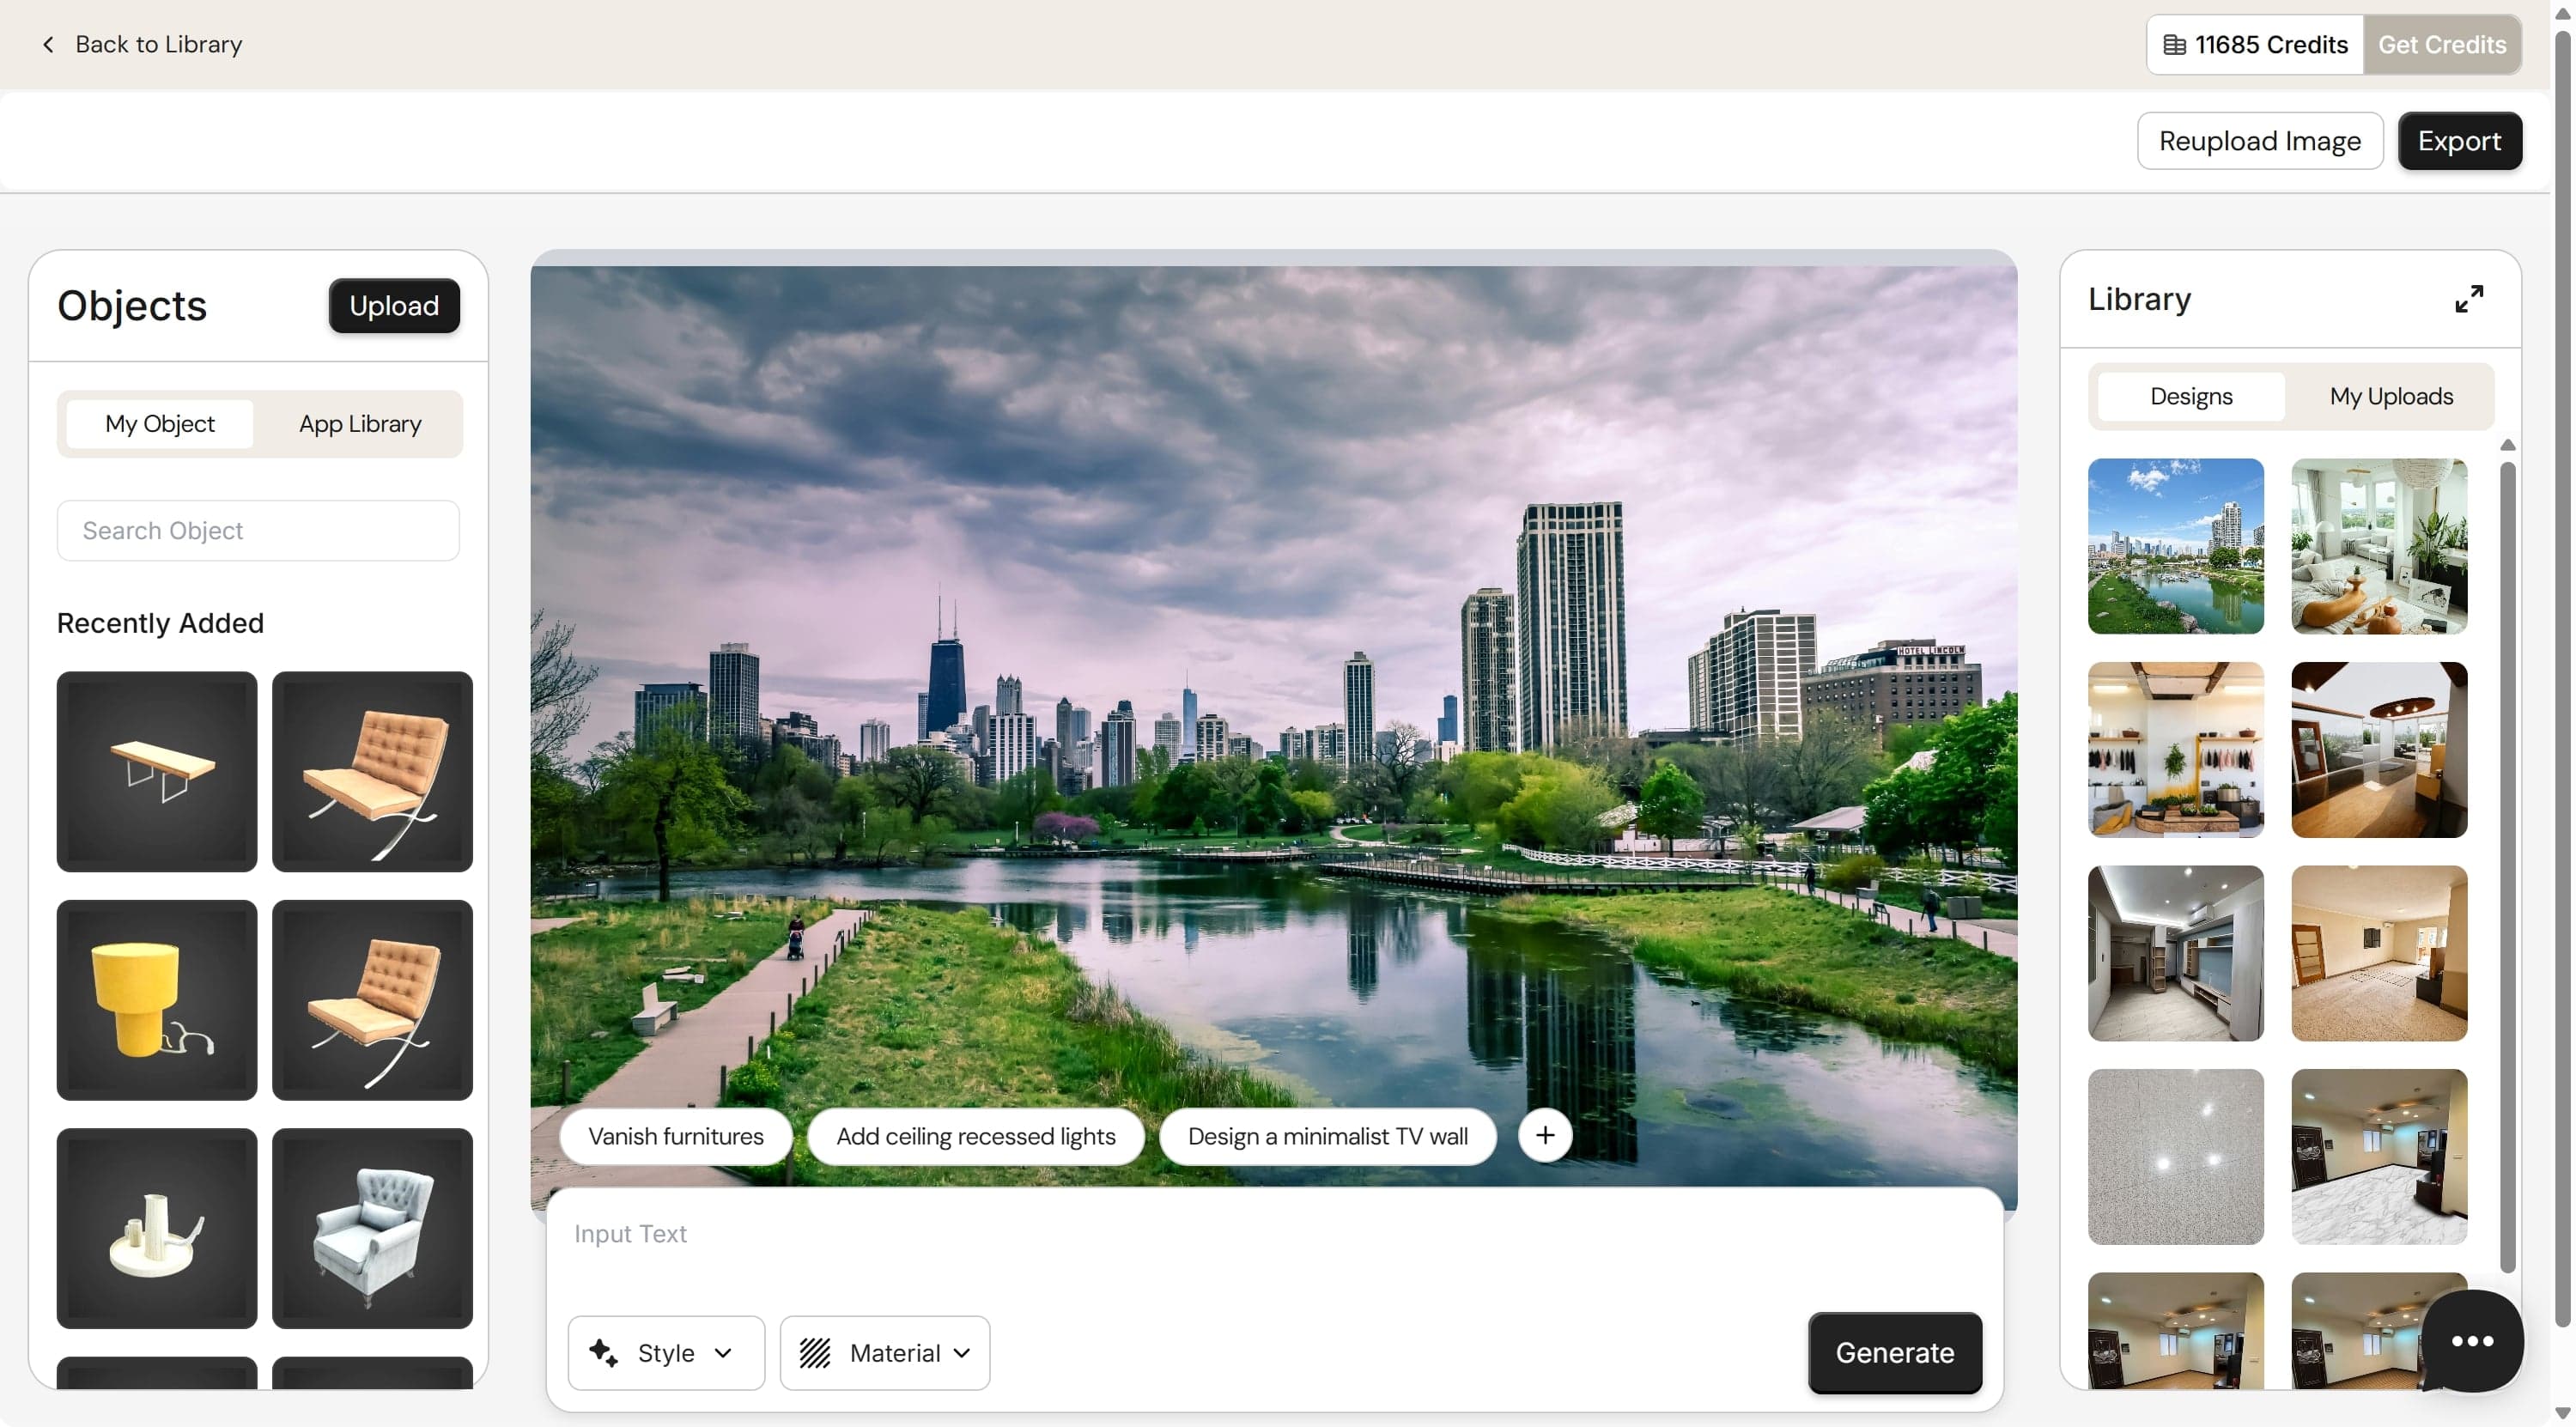Screen dimensions: 2576x1427
Task: Click Reupload Image button
Action: point(2259,141)
